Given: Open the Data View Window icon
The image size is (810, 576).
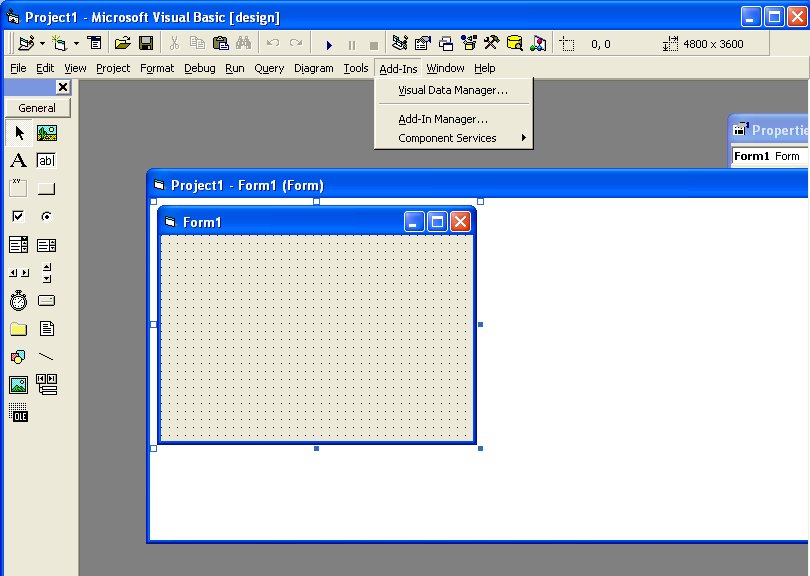Looking at the screenshot, I should pos(515,43).
